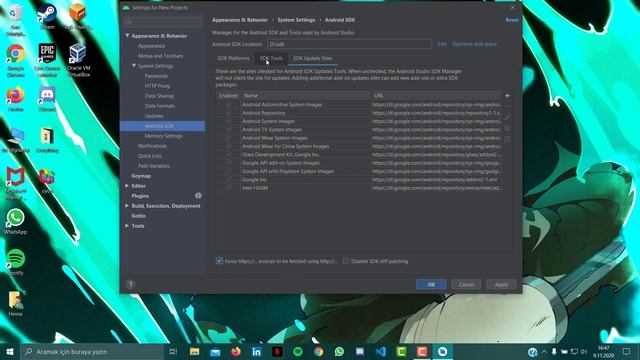Click Optimize disk space link

point(475,44)
